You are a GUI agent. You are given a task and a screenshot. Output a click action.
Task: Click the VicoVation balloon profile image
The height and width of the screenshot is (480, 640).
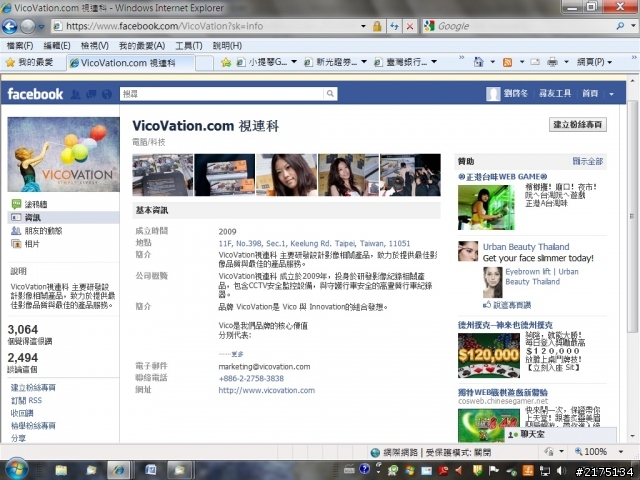(64, 154)
